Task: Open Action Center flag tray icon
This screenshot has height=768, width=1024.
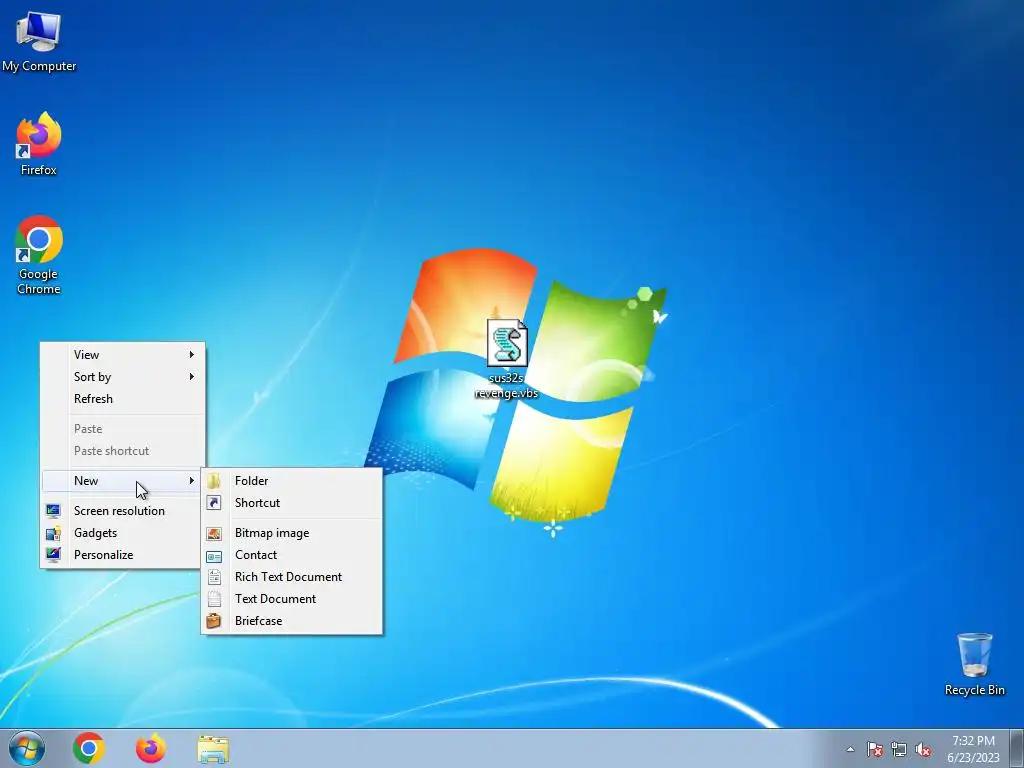Action: pos(874,749)
